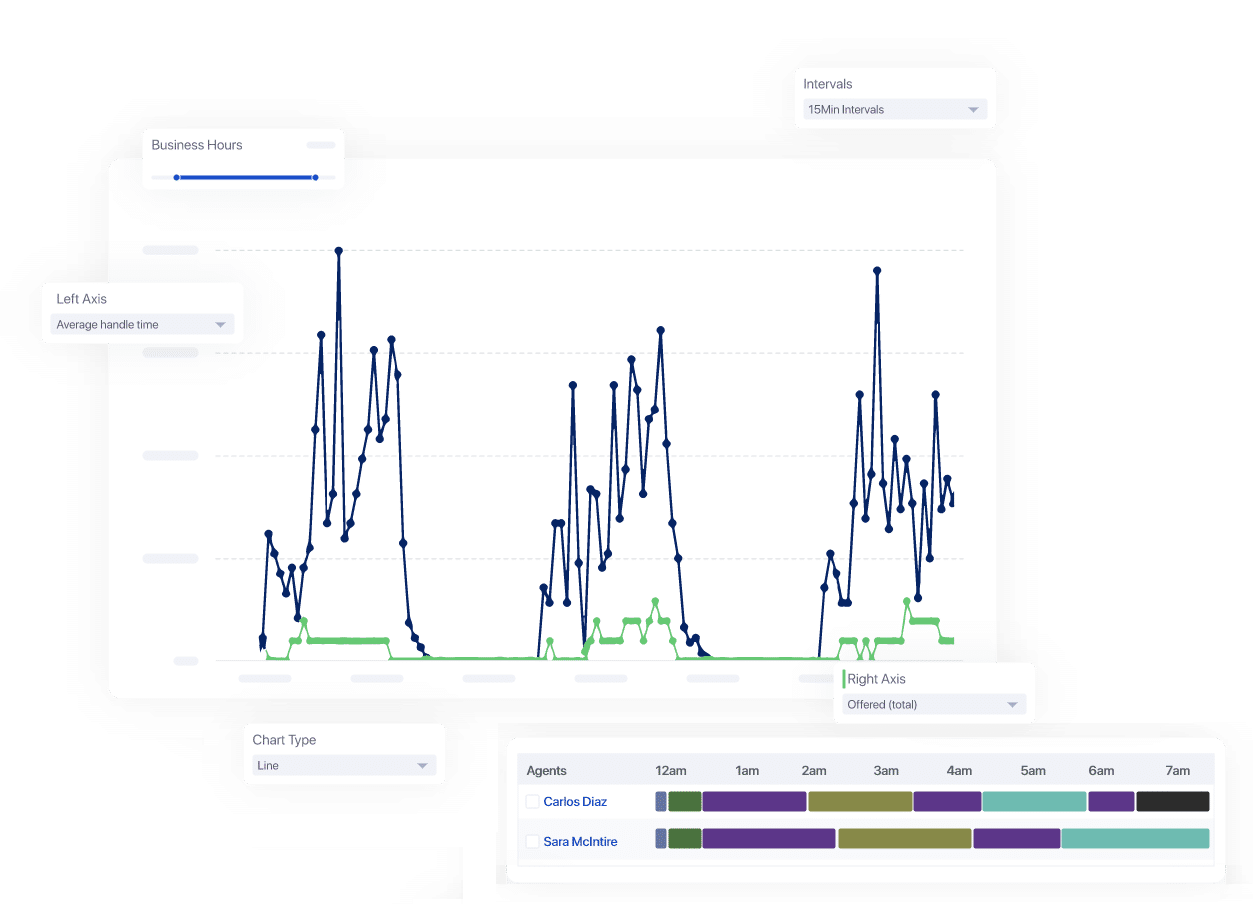Click the Business Hours slider right endpoint

tap(316, 176)
